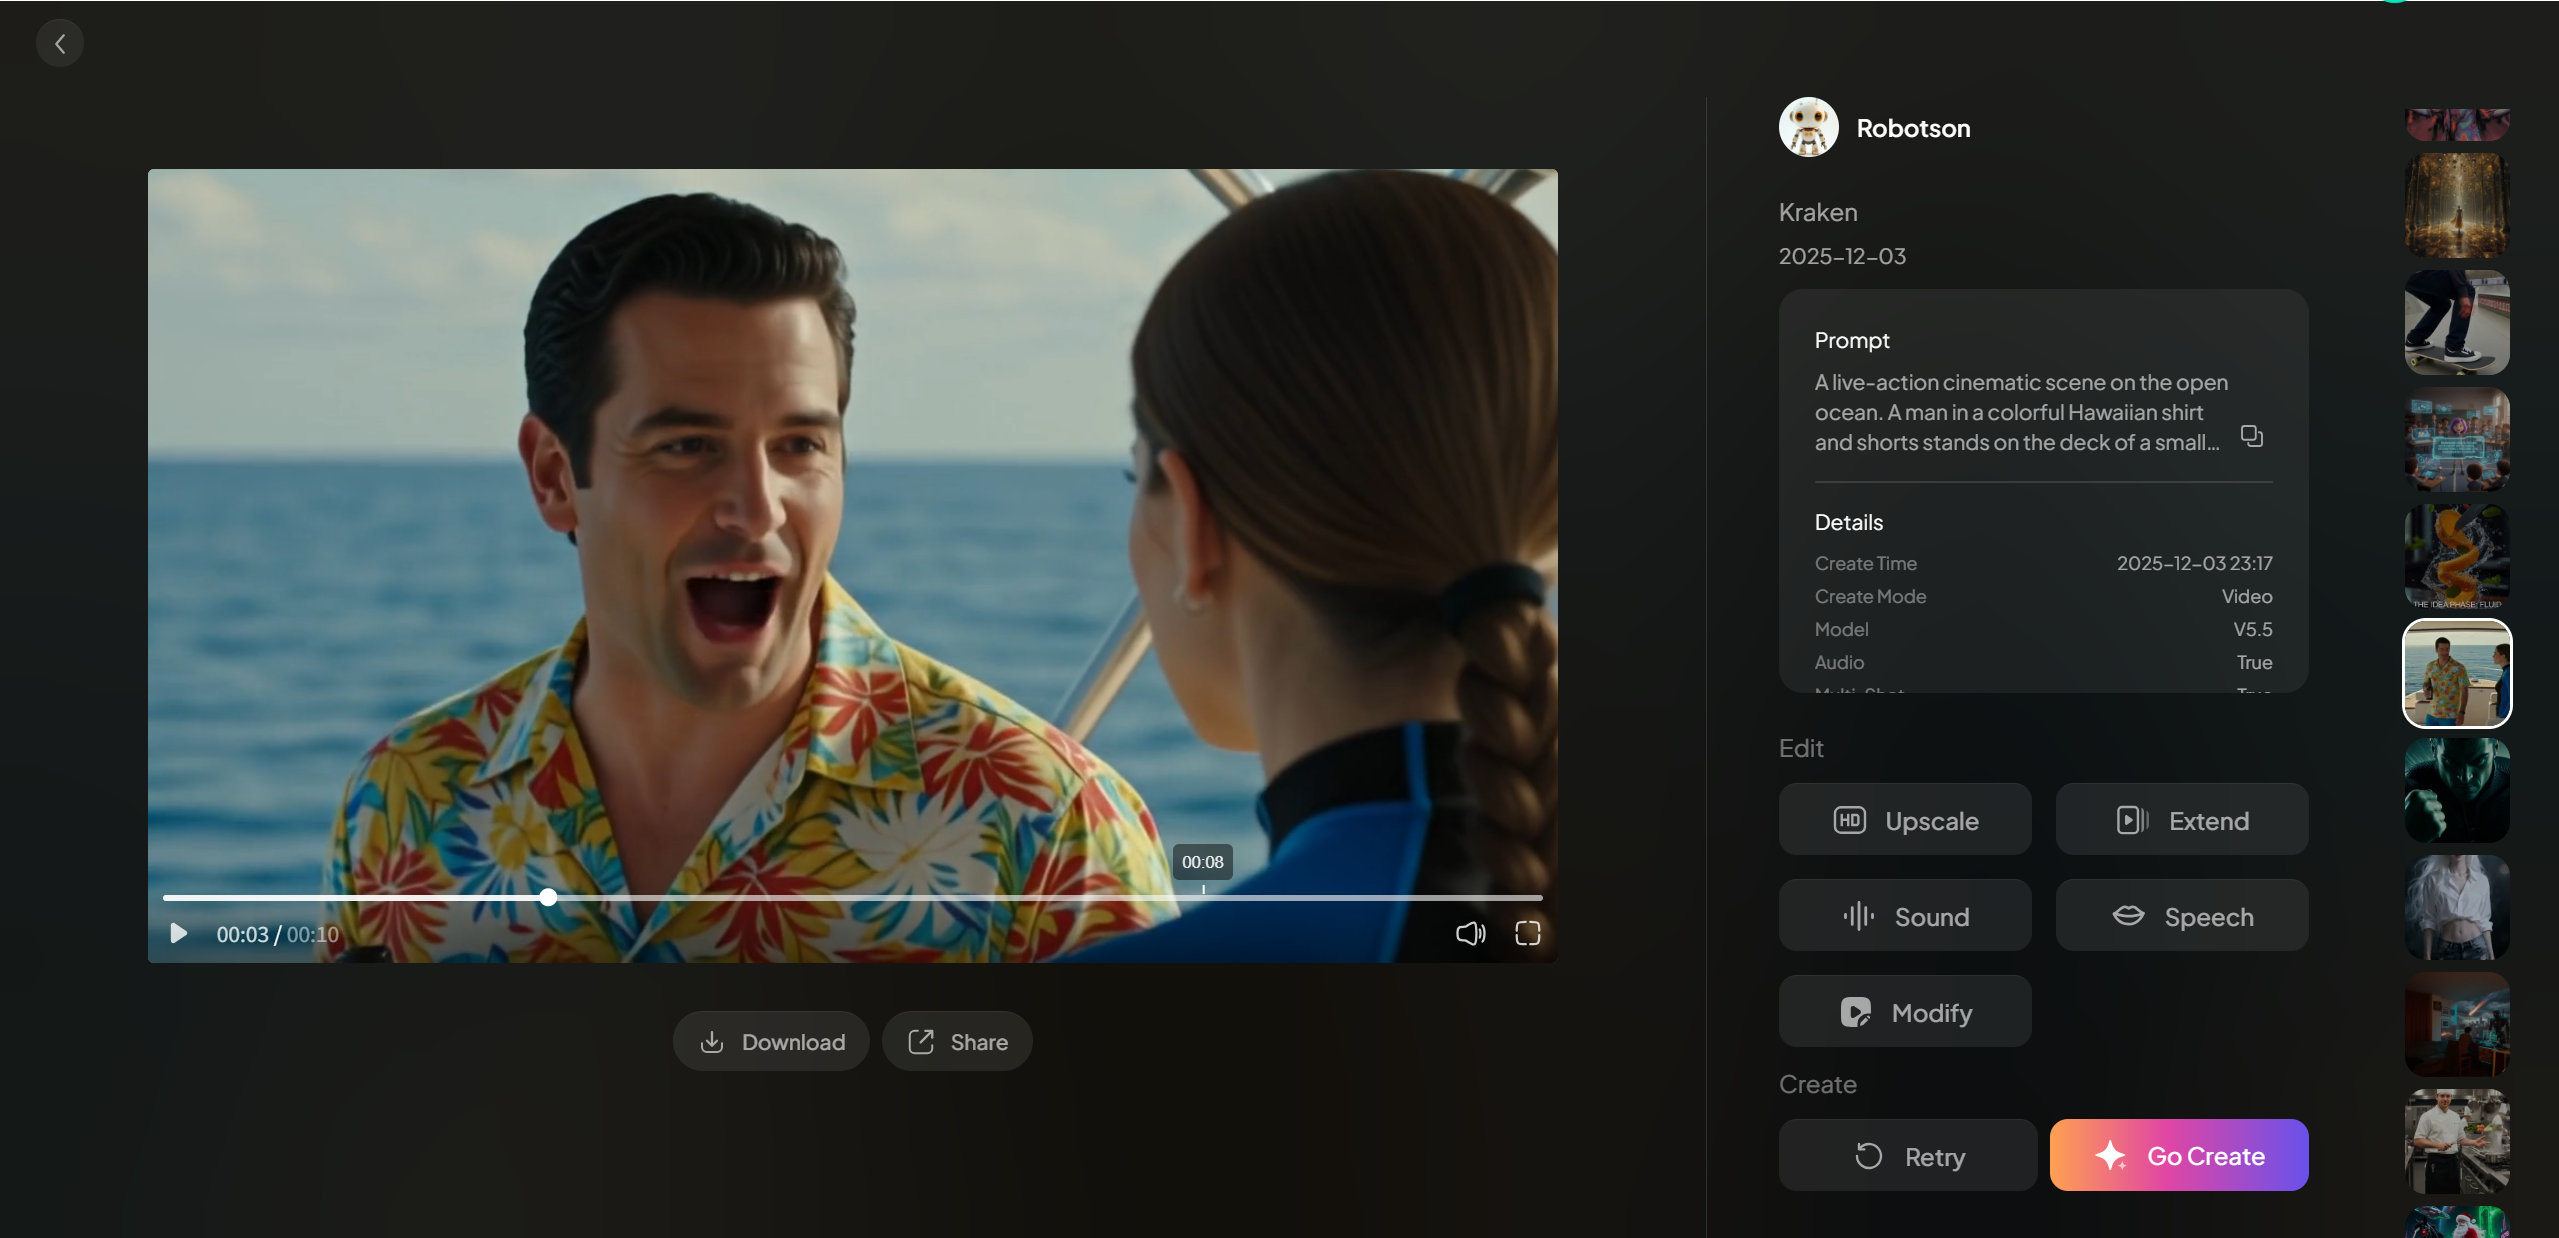Retry the generation

pos(1907,1156)
